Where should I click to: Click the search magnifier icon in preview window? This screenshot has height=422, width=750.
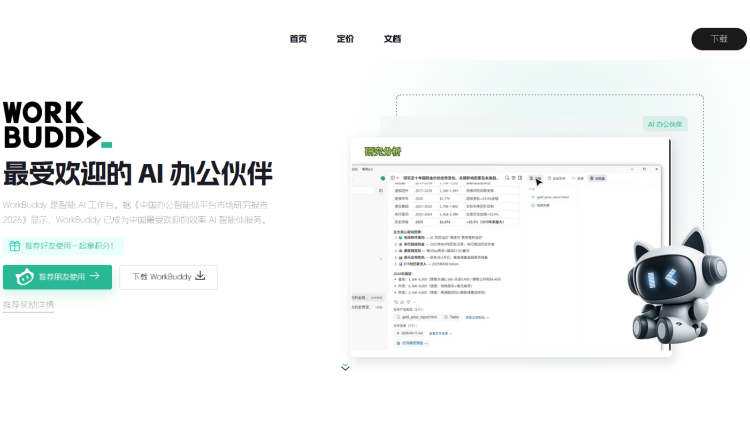[x=507, y=178]
